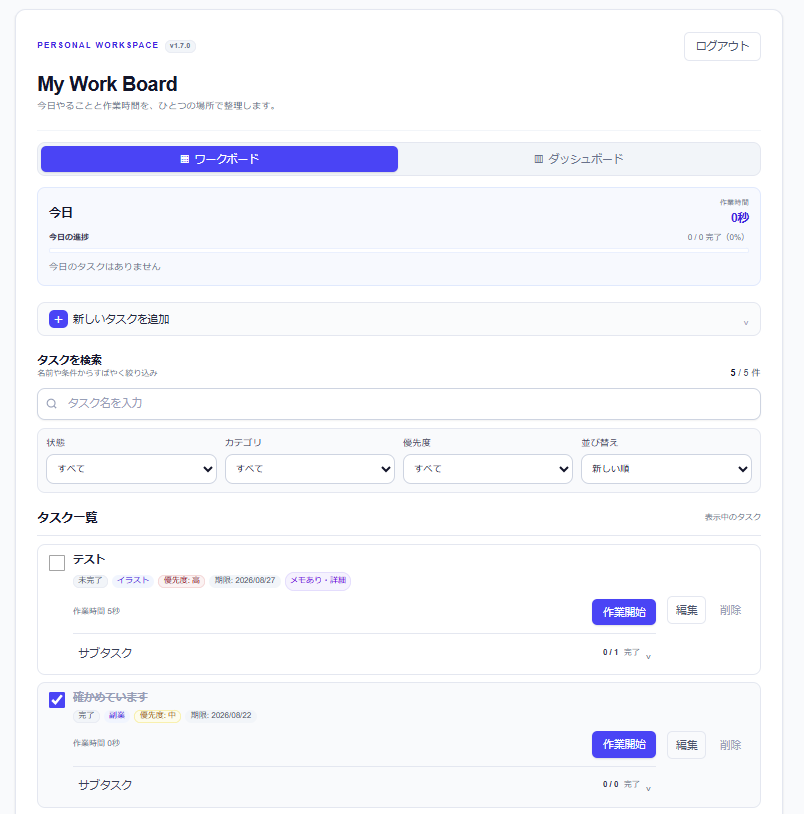Click the Dashboard tab icon
Image resolution: width=804 pixels, height=814 pixels.
539,159
